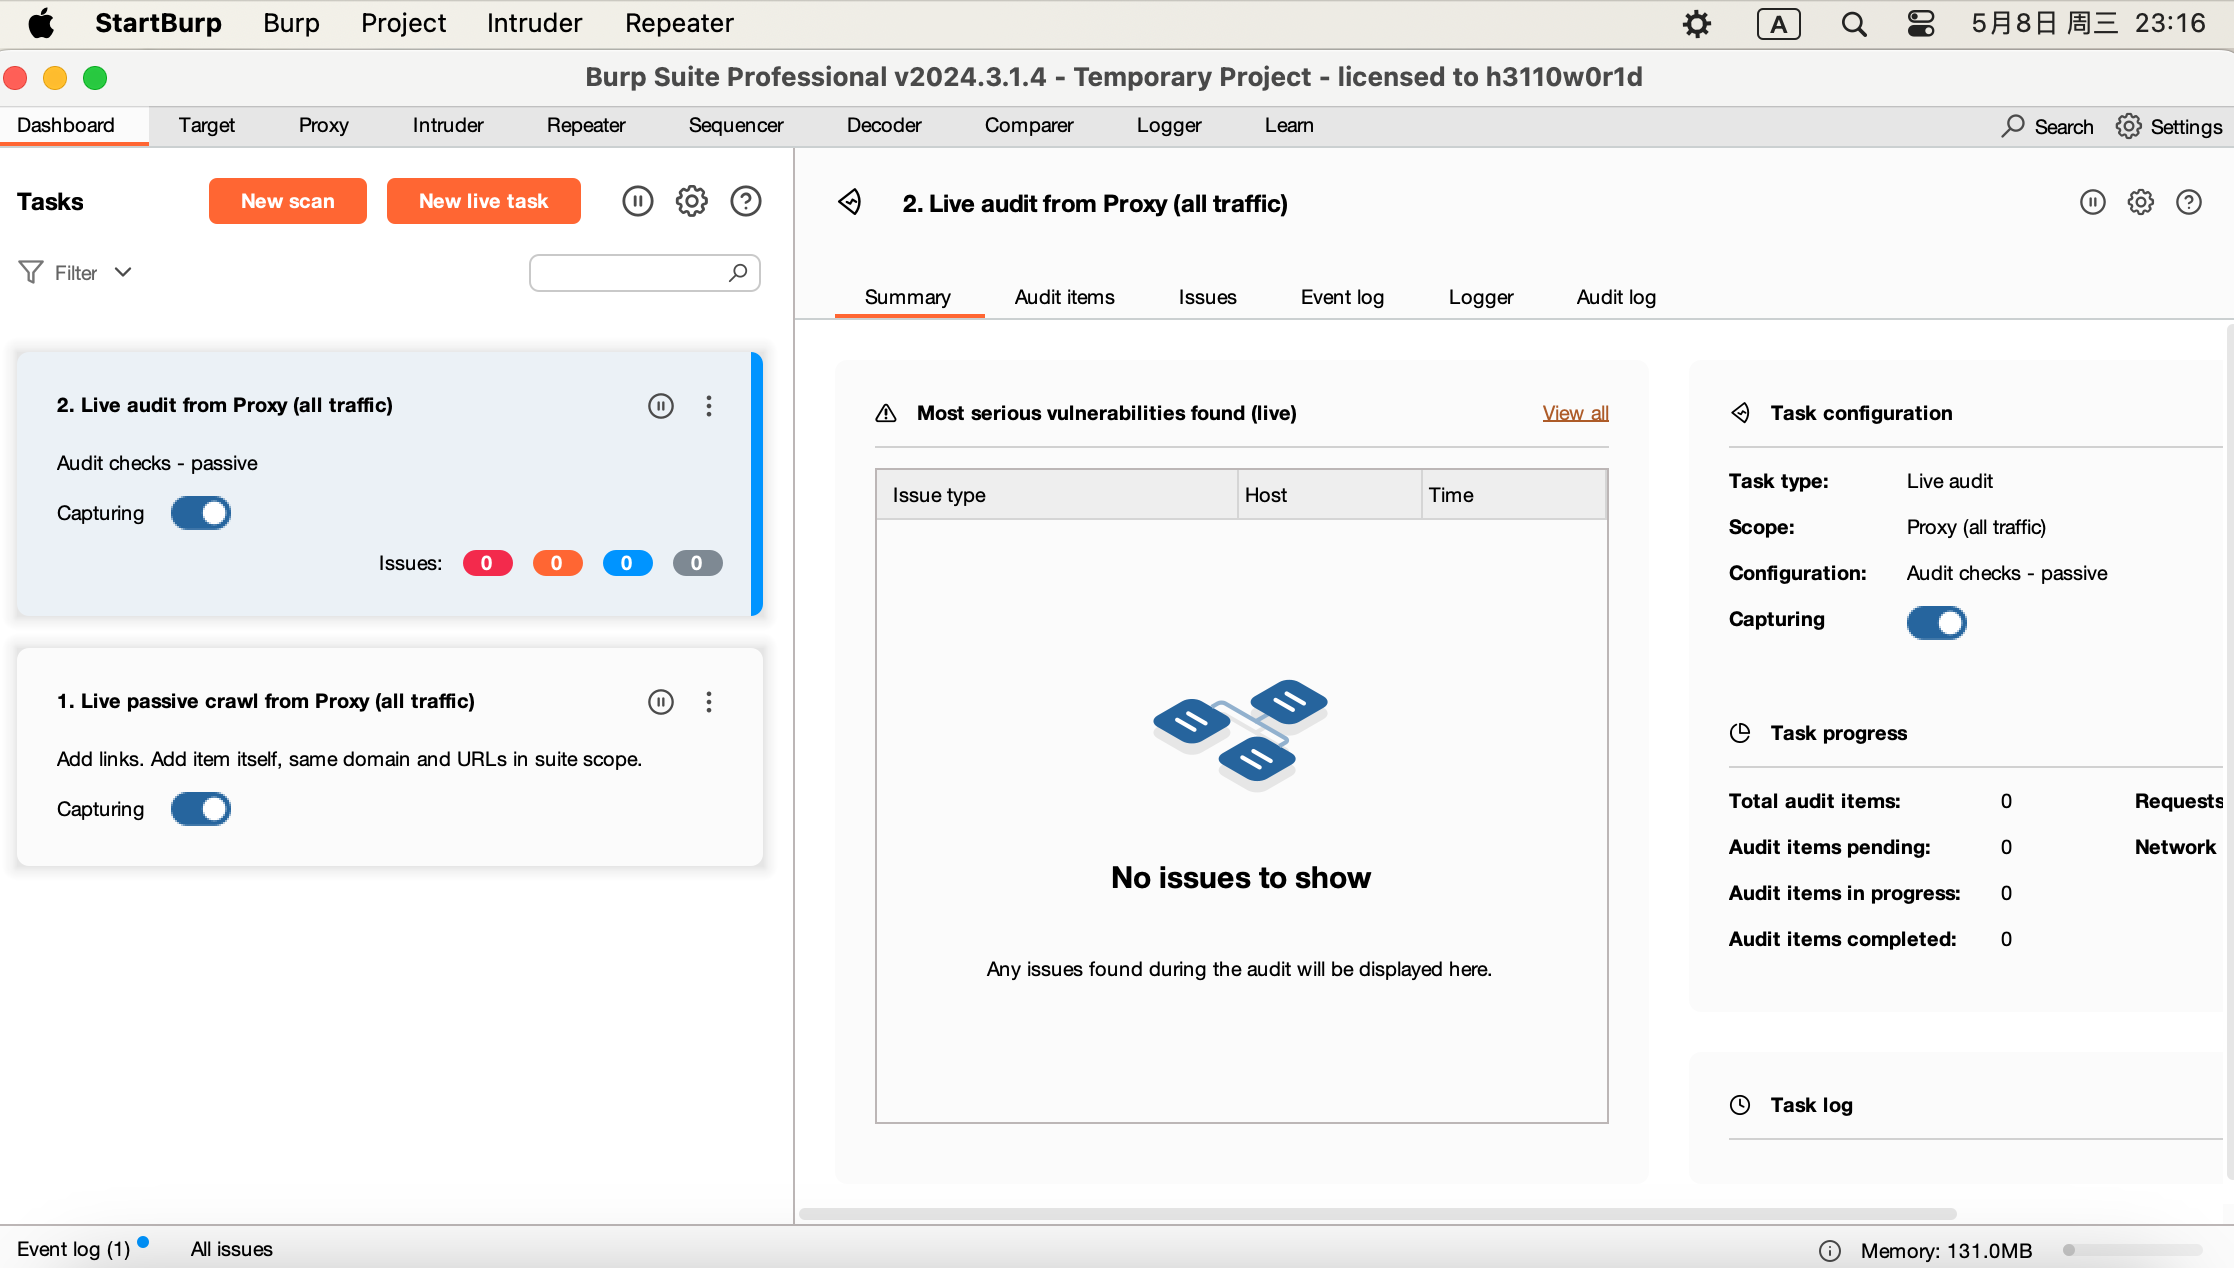Image resolution: width=2234 pixels, height=1268 pixels.
Task: Pause the Live passive crawl task
Action: [x=660, y=702]
